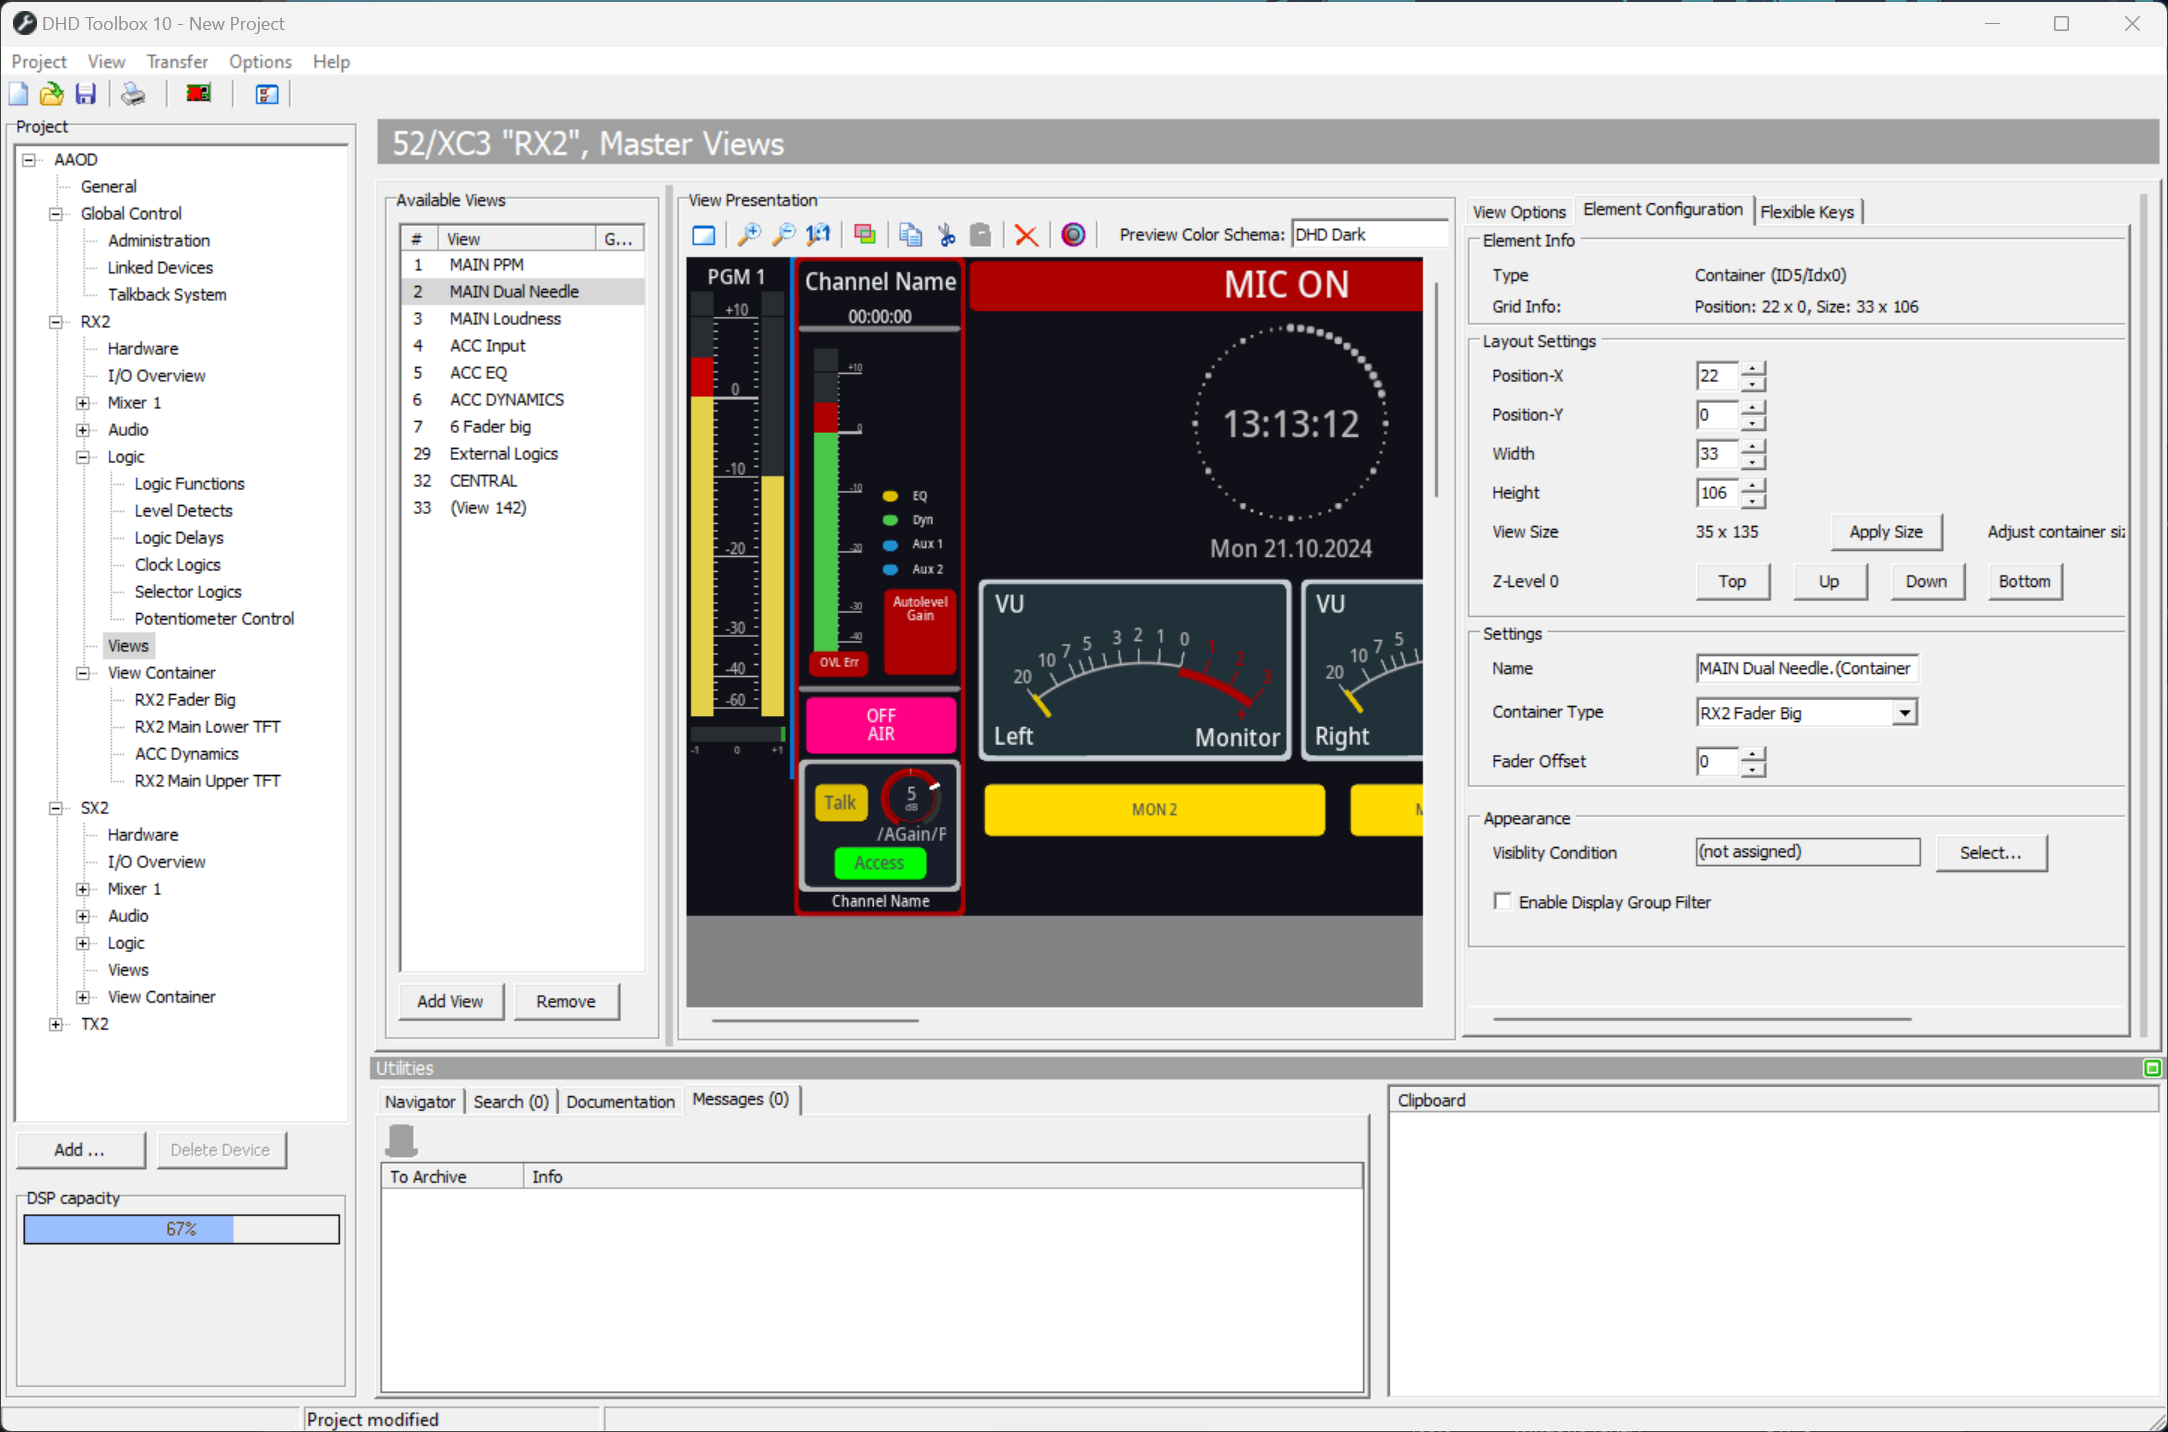Select MAIN Loudness in Available Views list
Screen dimensions: 2168x1432
(x=505, y=318)
